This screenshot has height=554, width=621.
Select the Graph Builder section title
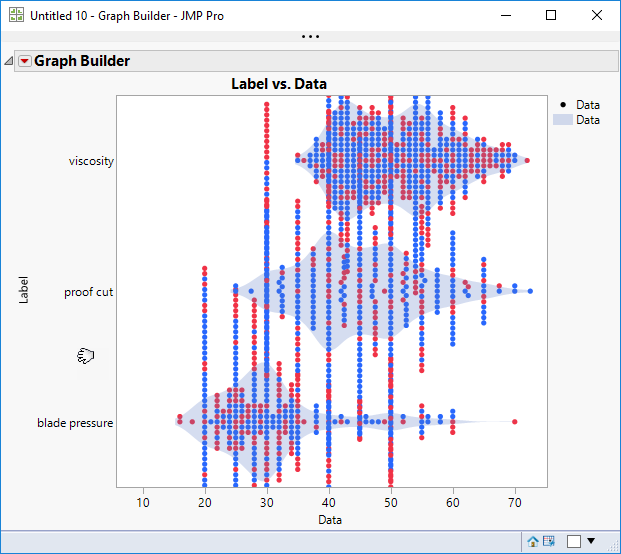[x=82, y=61]
